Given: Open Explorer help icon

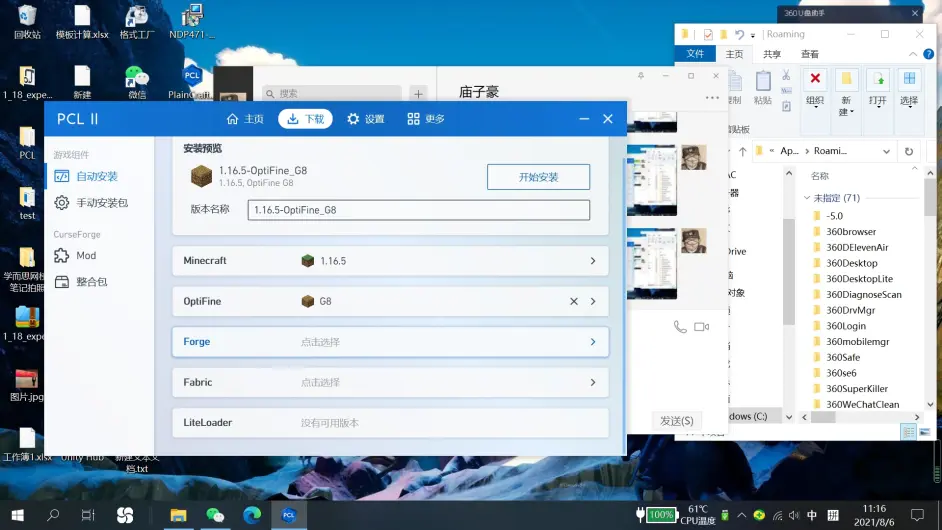Looking at the screenshot, I should point(929,54).
